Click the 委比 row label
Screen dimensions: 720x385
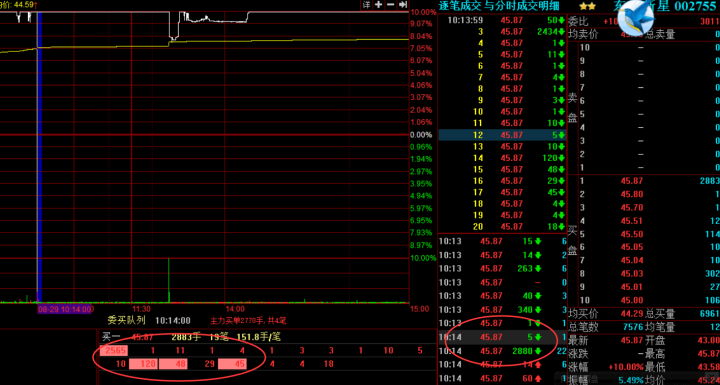point(578,21)
